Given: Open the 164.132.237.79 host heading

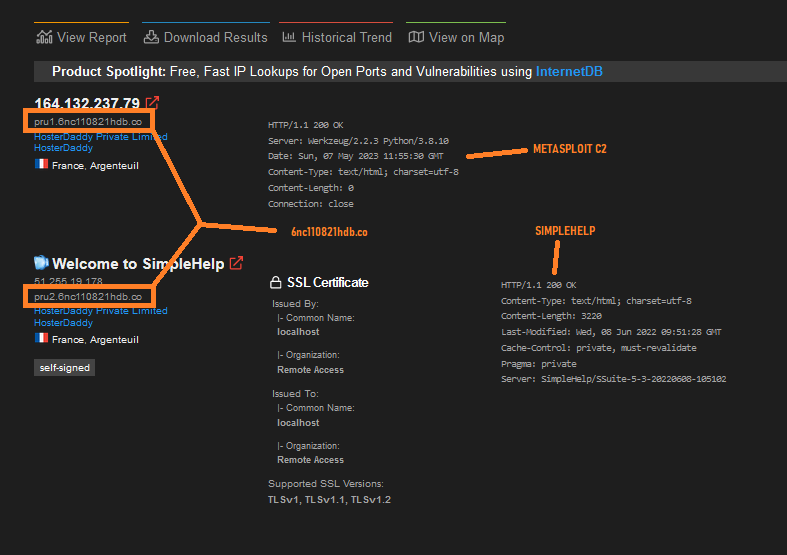Looking at the screenshot, I should tap(87, 103).
